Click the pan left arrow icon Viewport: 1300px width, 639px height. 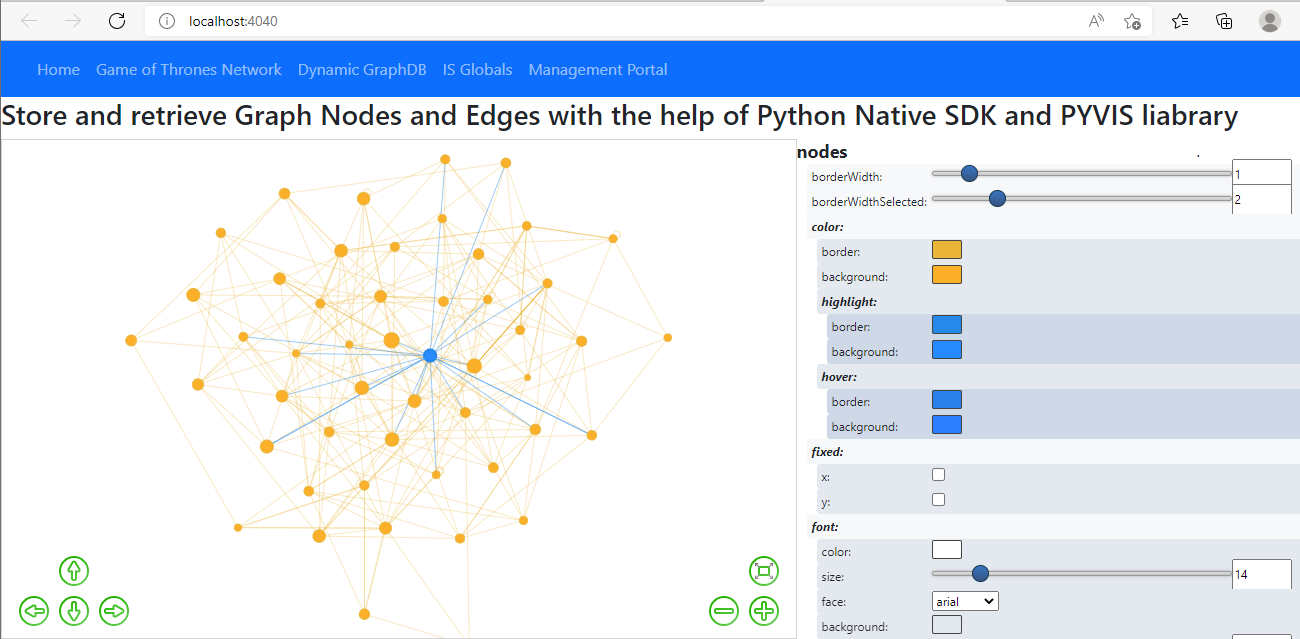click(34, 610)
